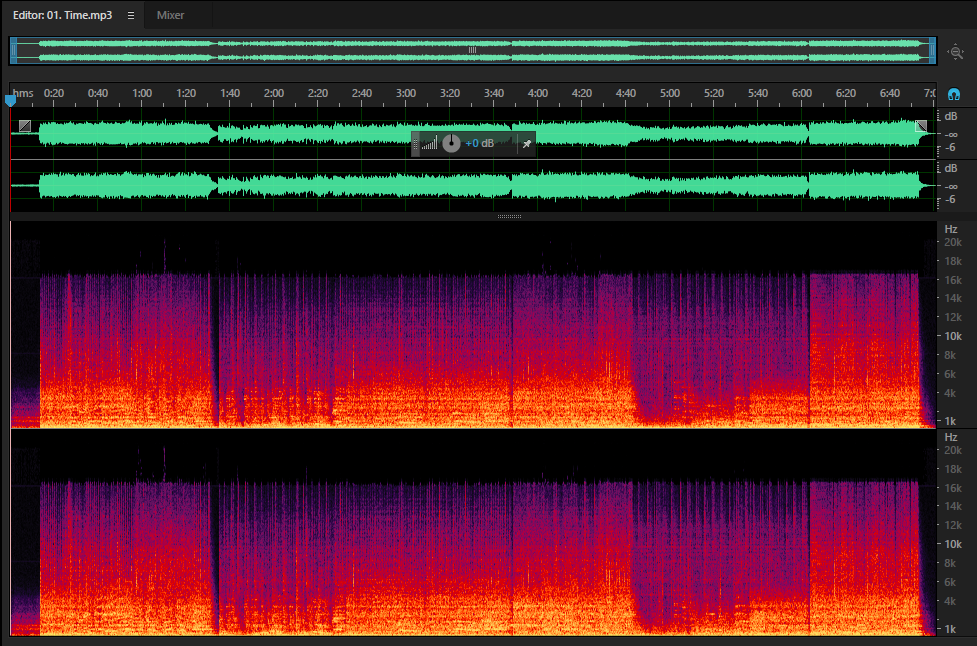Click the 16k label on top frequency scale
Image resolution: width=977 pixels, height=646 pixels.
click(953, 280)
